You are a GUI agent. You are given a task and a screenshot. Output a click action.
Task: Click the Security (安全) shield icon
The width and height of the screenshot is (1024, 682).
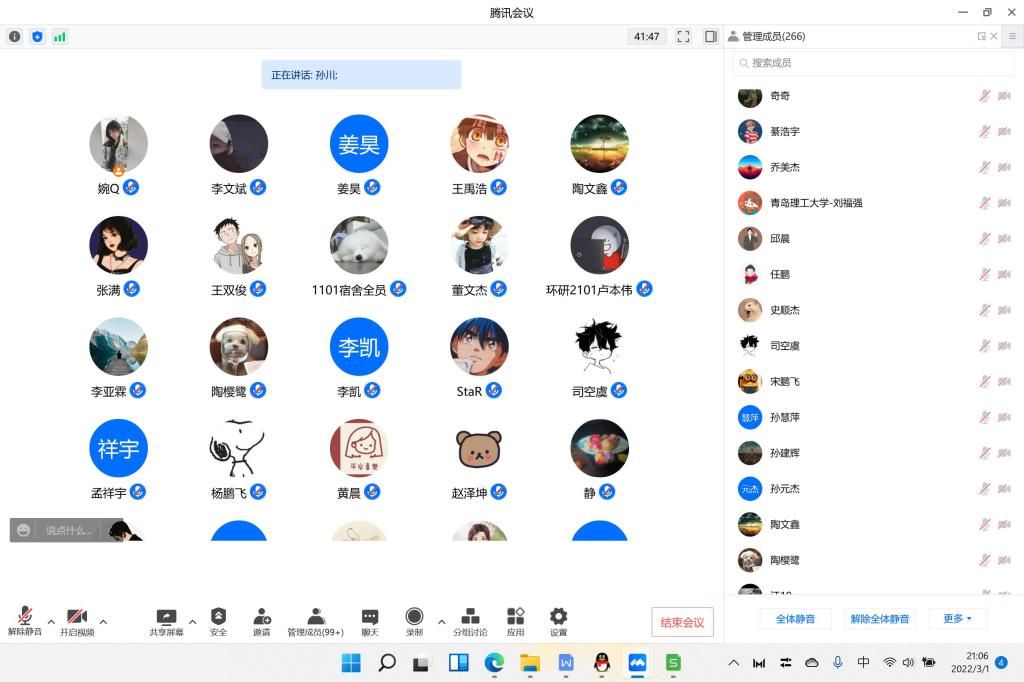[218, 617]
